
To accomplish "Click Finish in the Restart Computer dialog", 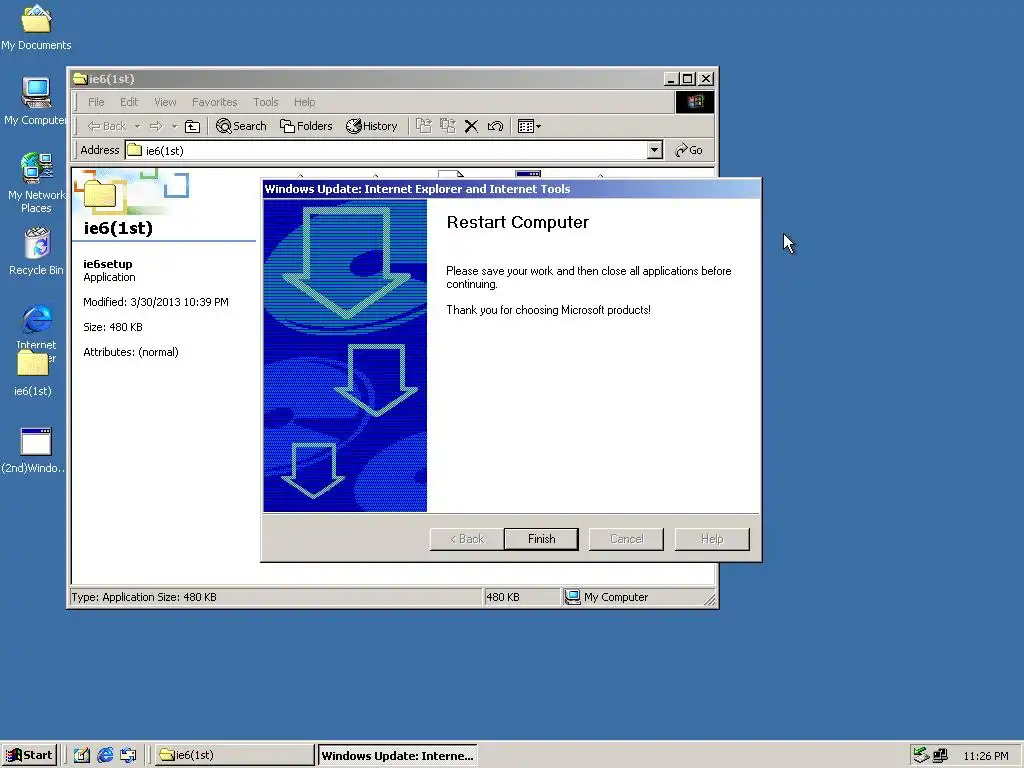I will (541, 539).
